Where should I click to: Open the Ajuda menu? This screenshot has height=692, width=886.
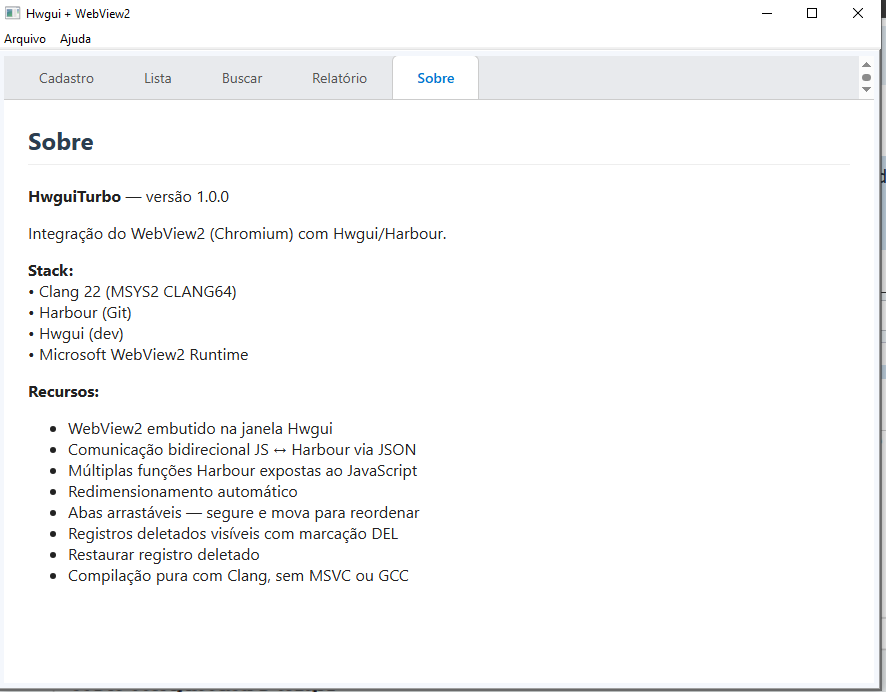coord(75,39)
